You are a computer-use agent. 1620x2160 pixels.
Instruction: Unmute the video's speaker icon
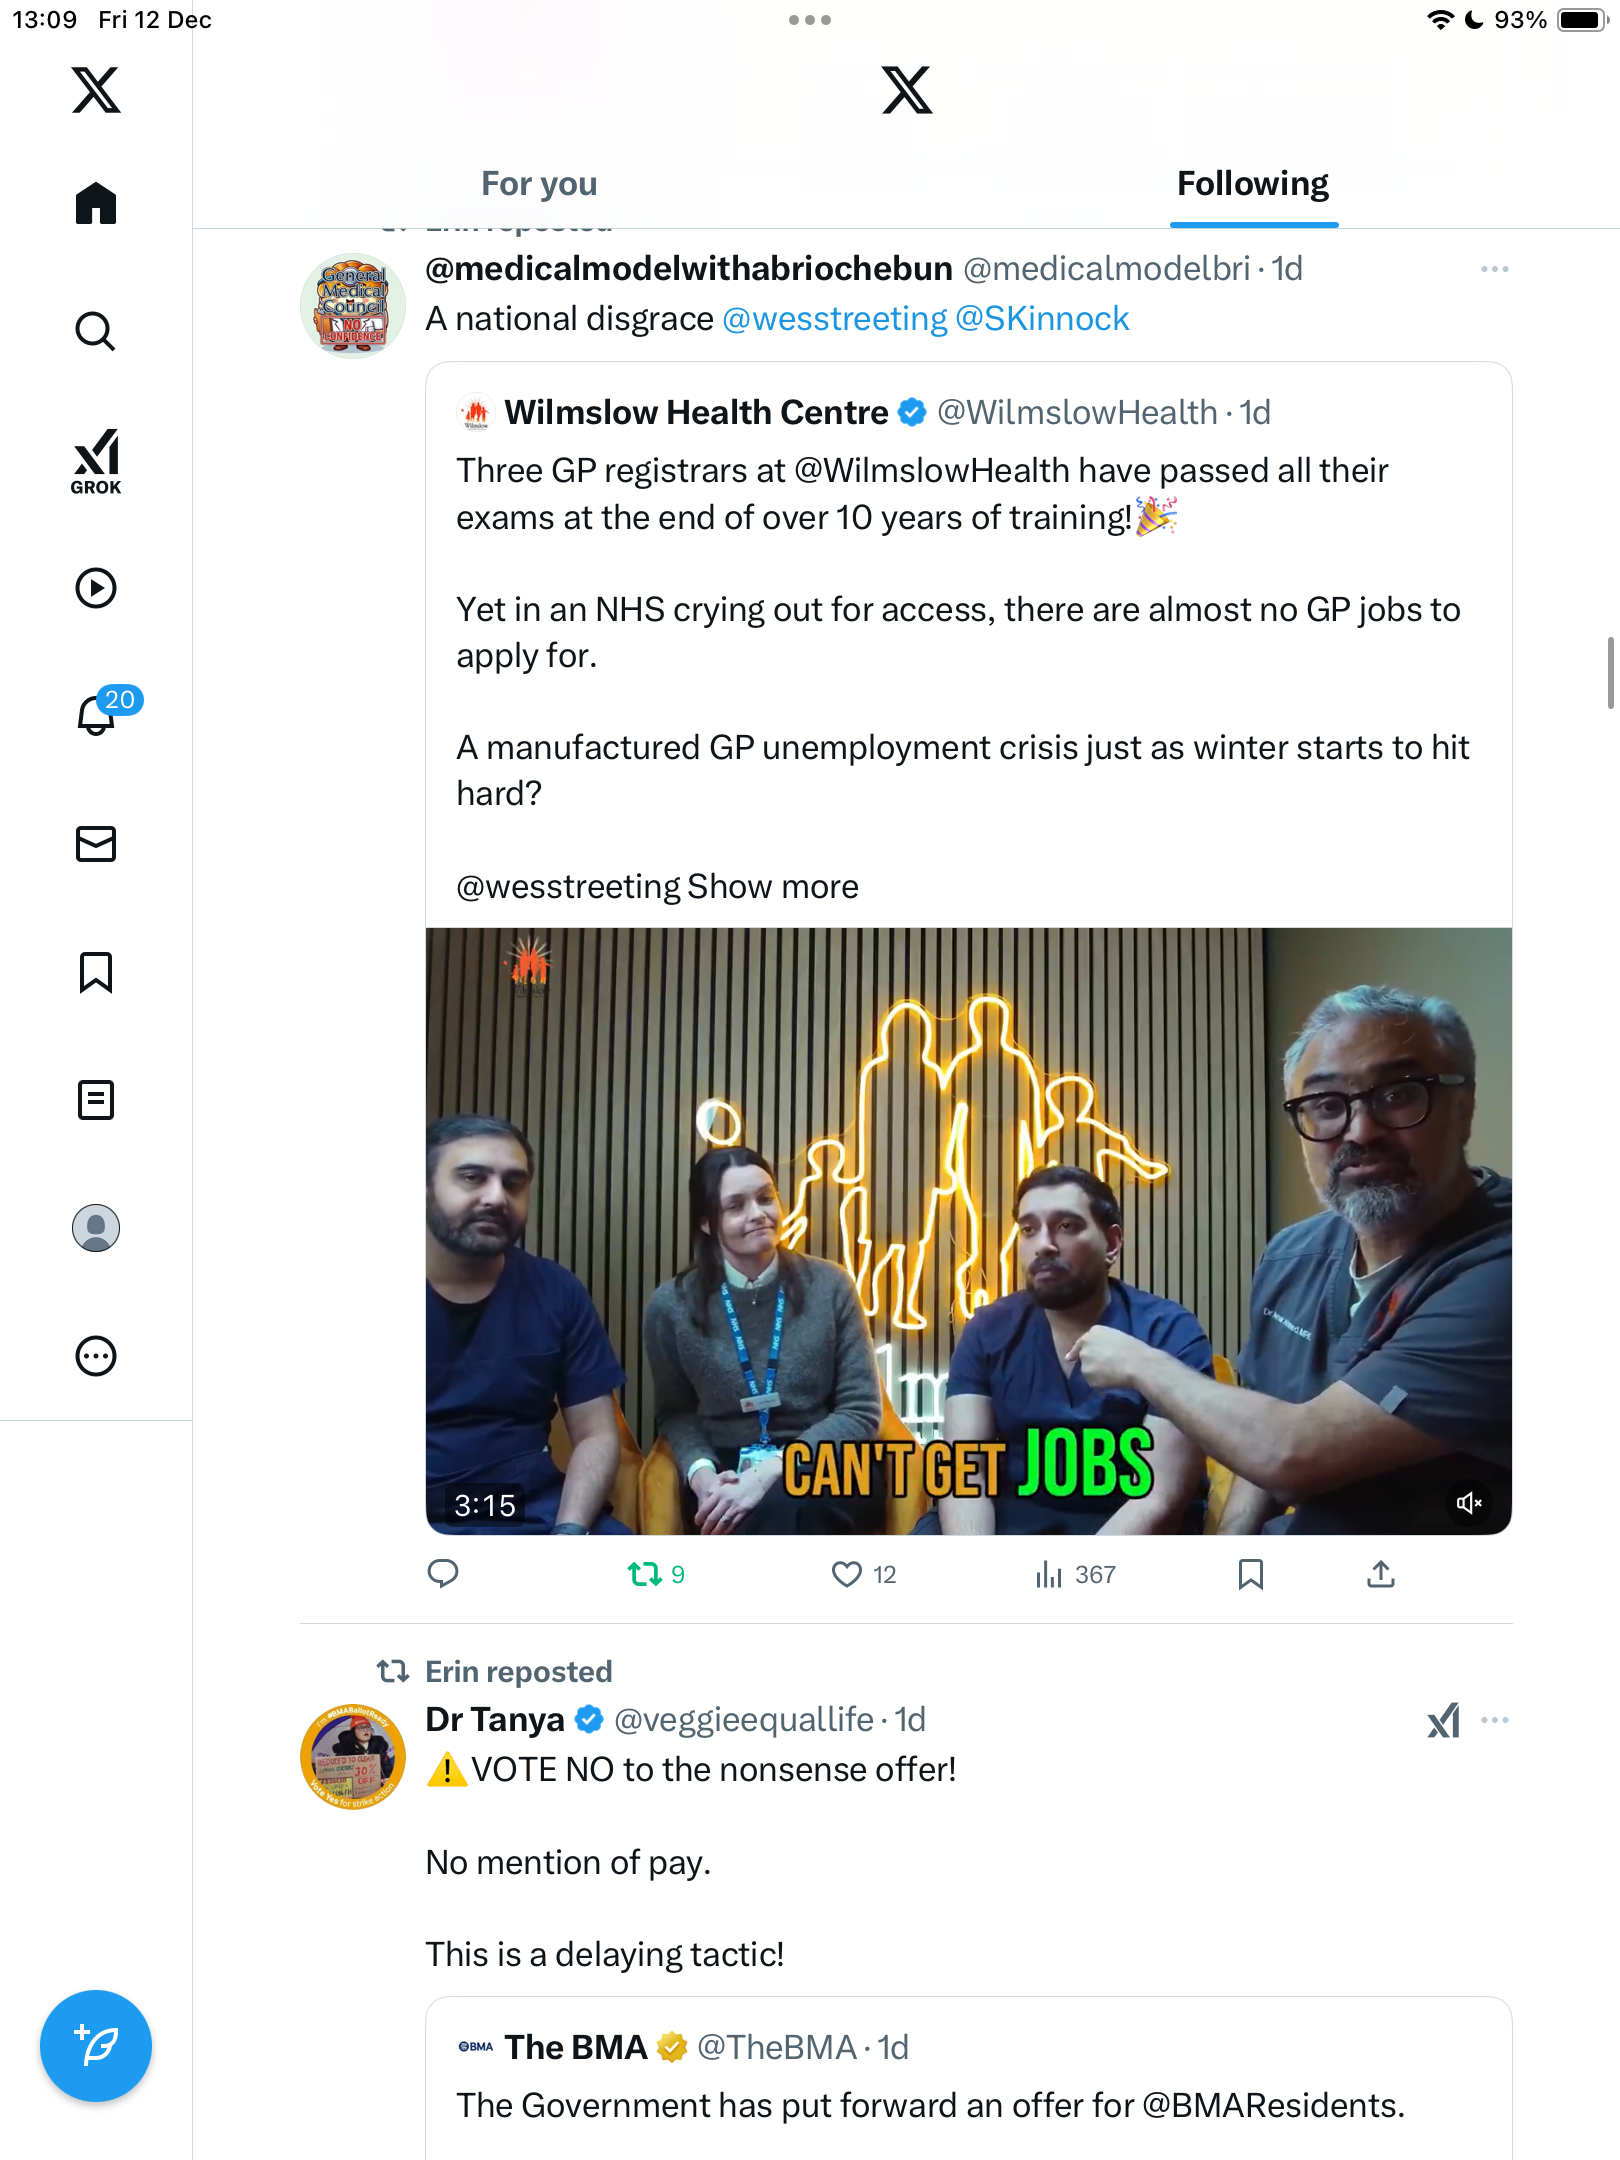pyautogui.click(x=1468, y=1503)
